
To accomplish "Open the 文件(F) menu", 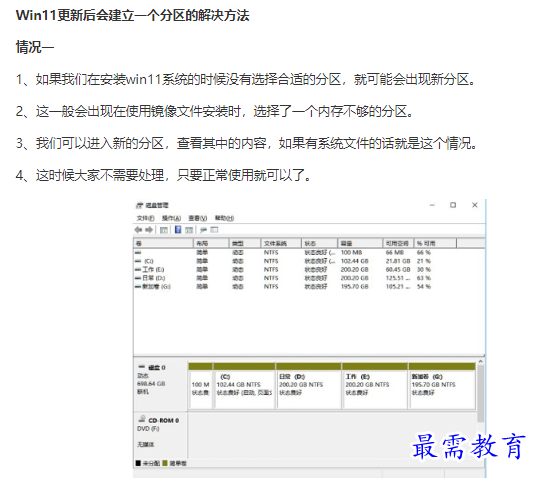I will tap(145, 218).
